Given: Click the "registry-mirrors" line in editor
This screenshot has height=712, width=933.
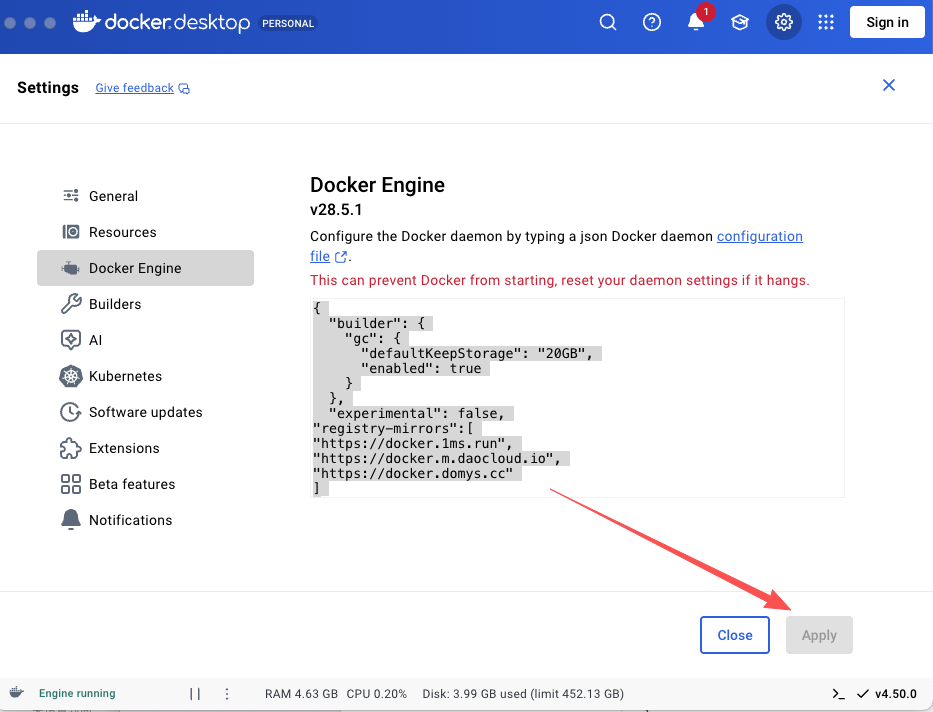Looking at the screenshot, I should coord(393,428).
